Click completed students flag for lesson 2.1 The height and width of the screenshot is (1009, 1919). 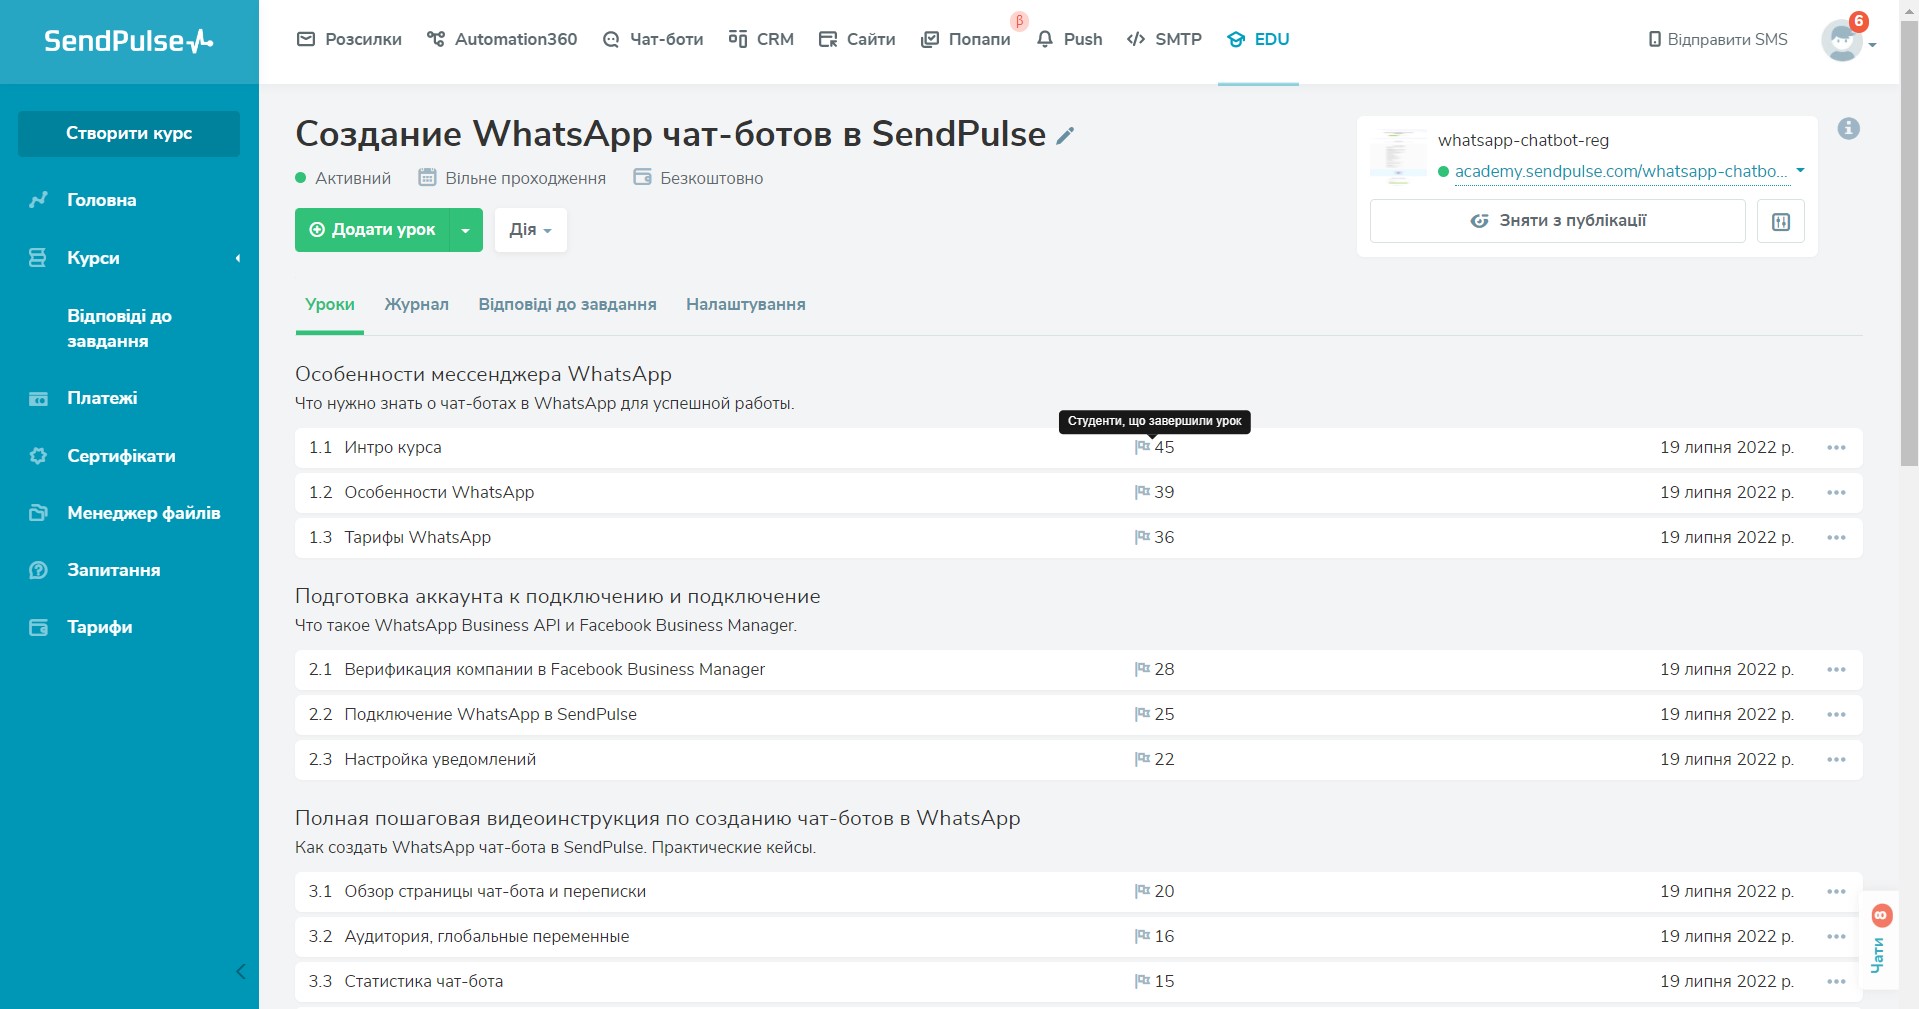[1142, 669]
